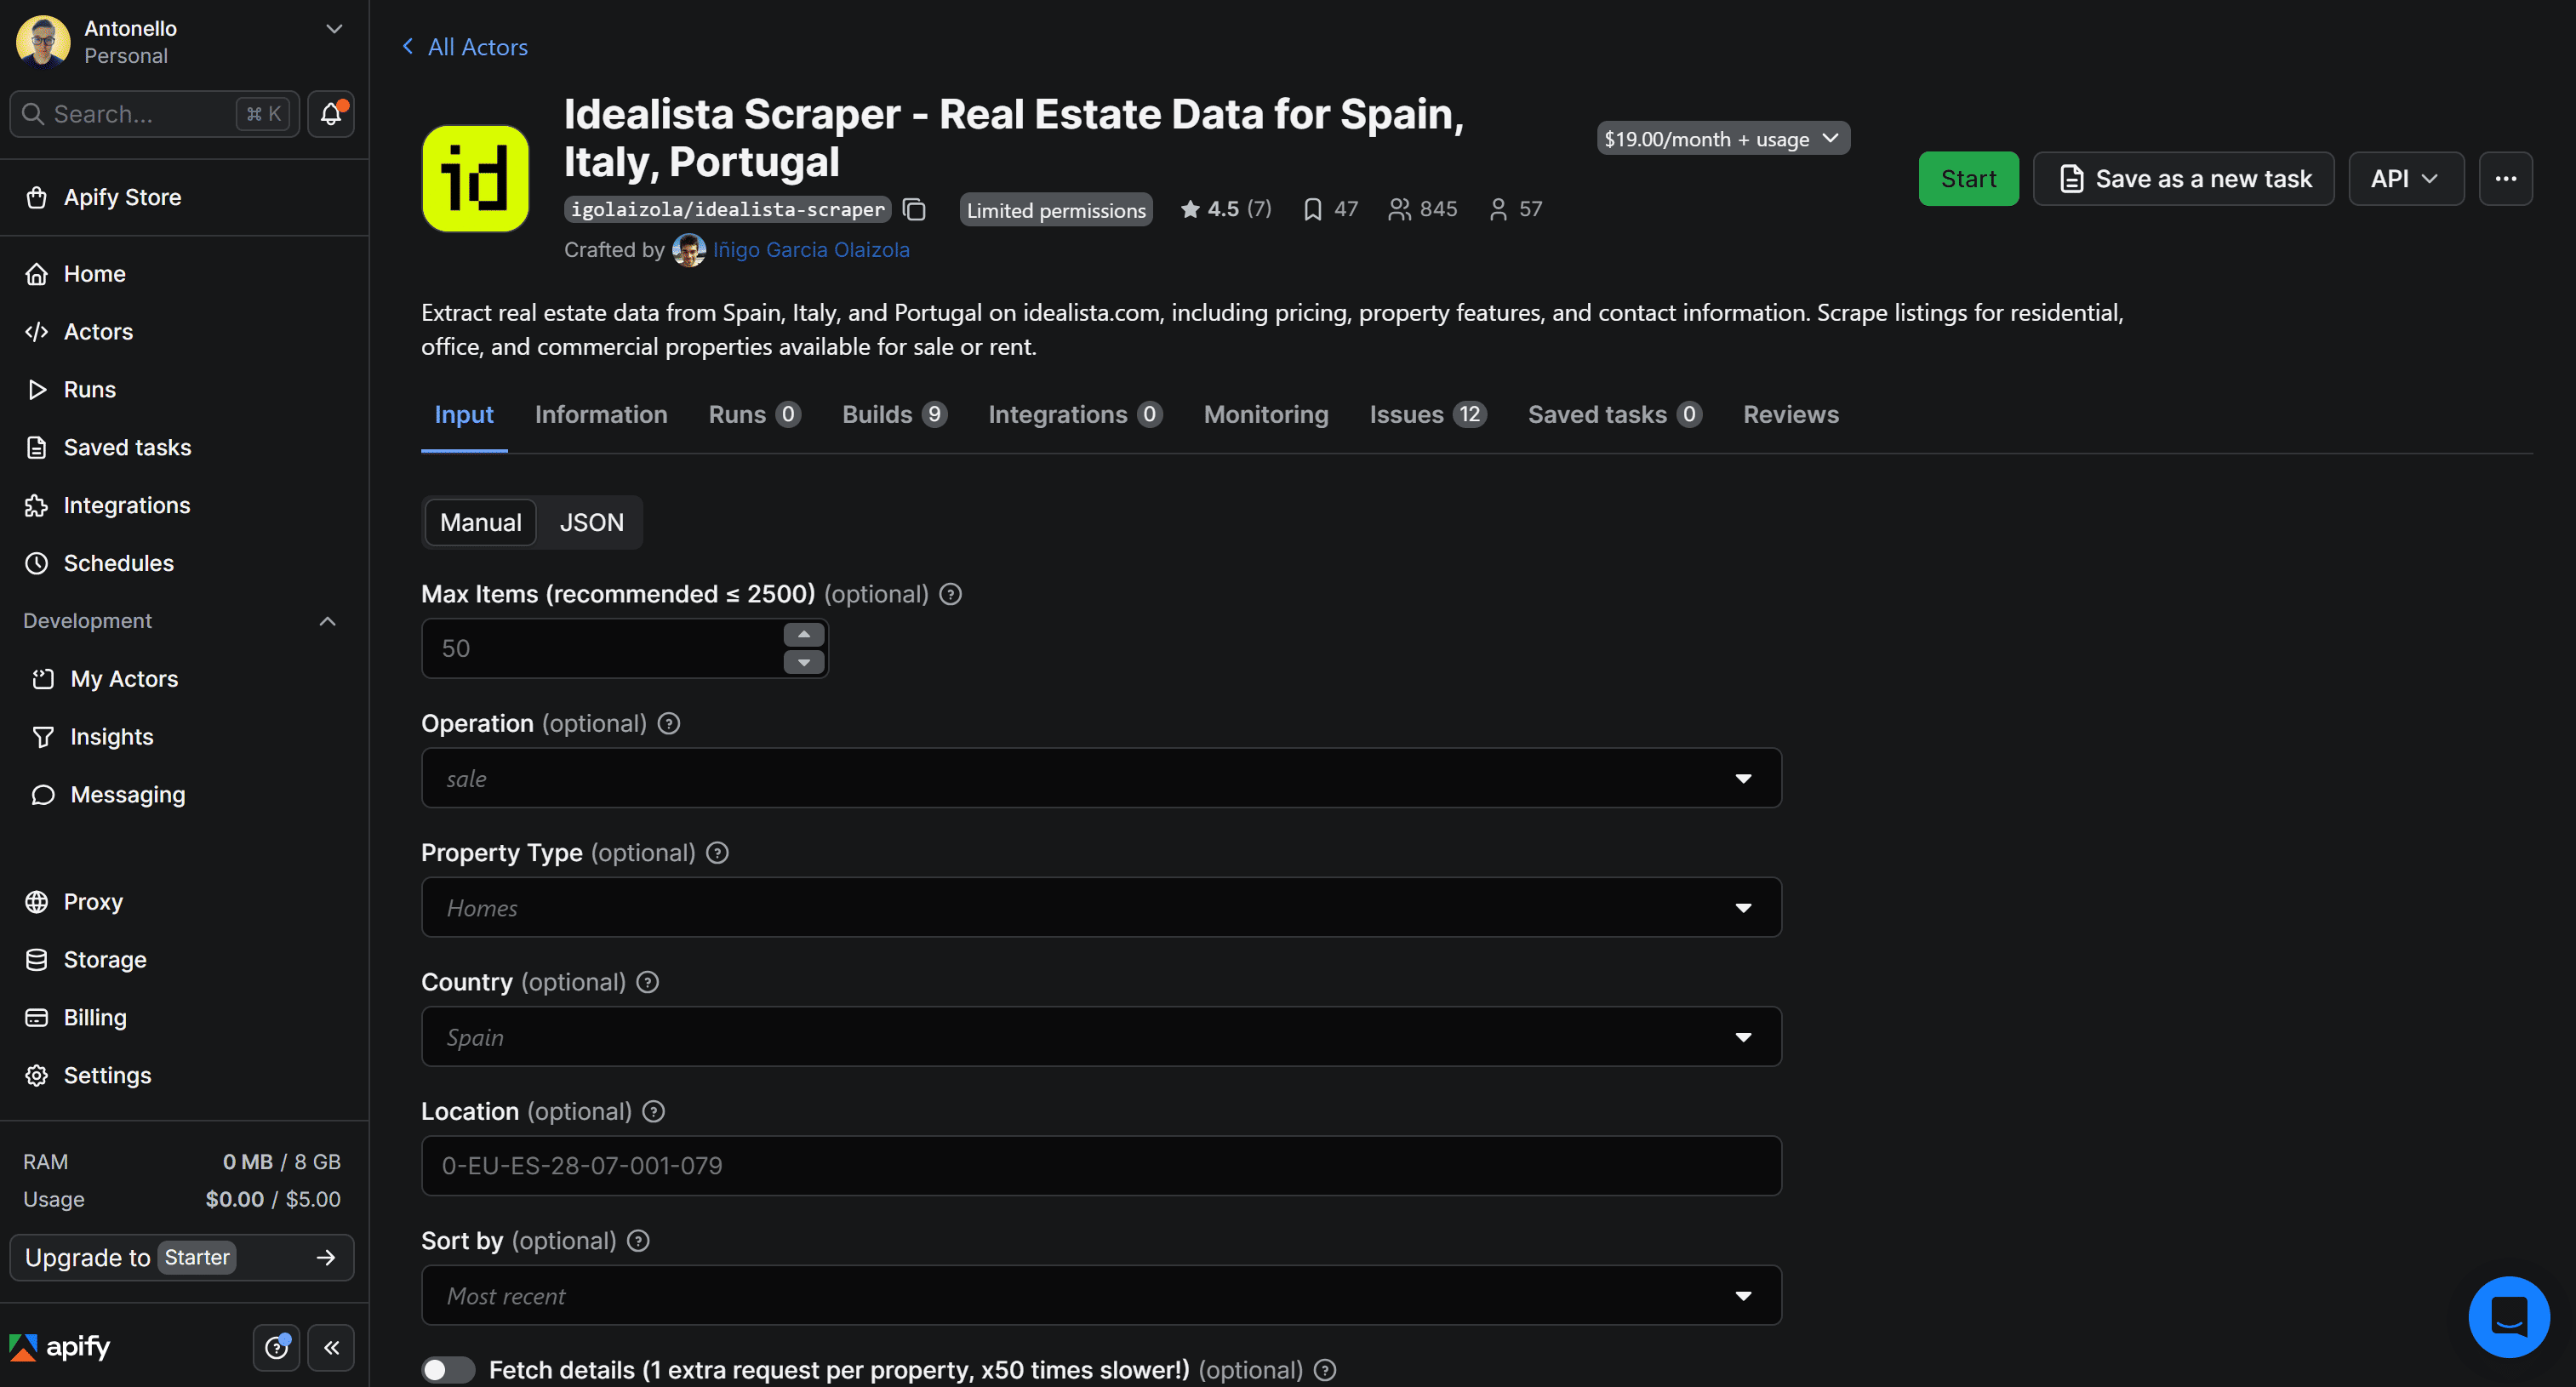2576x1387 pixels.
Task: Start the Idealista Scraper actor
Action: point(1967,178)
